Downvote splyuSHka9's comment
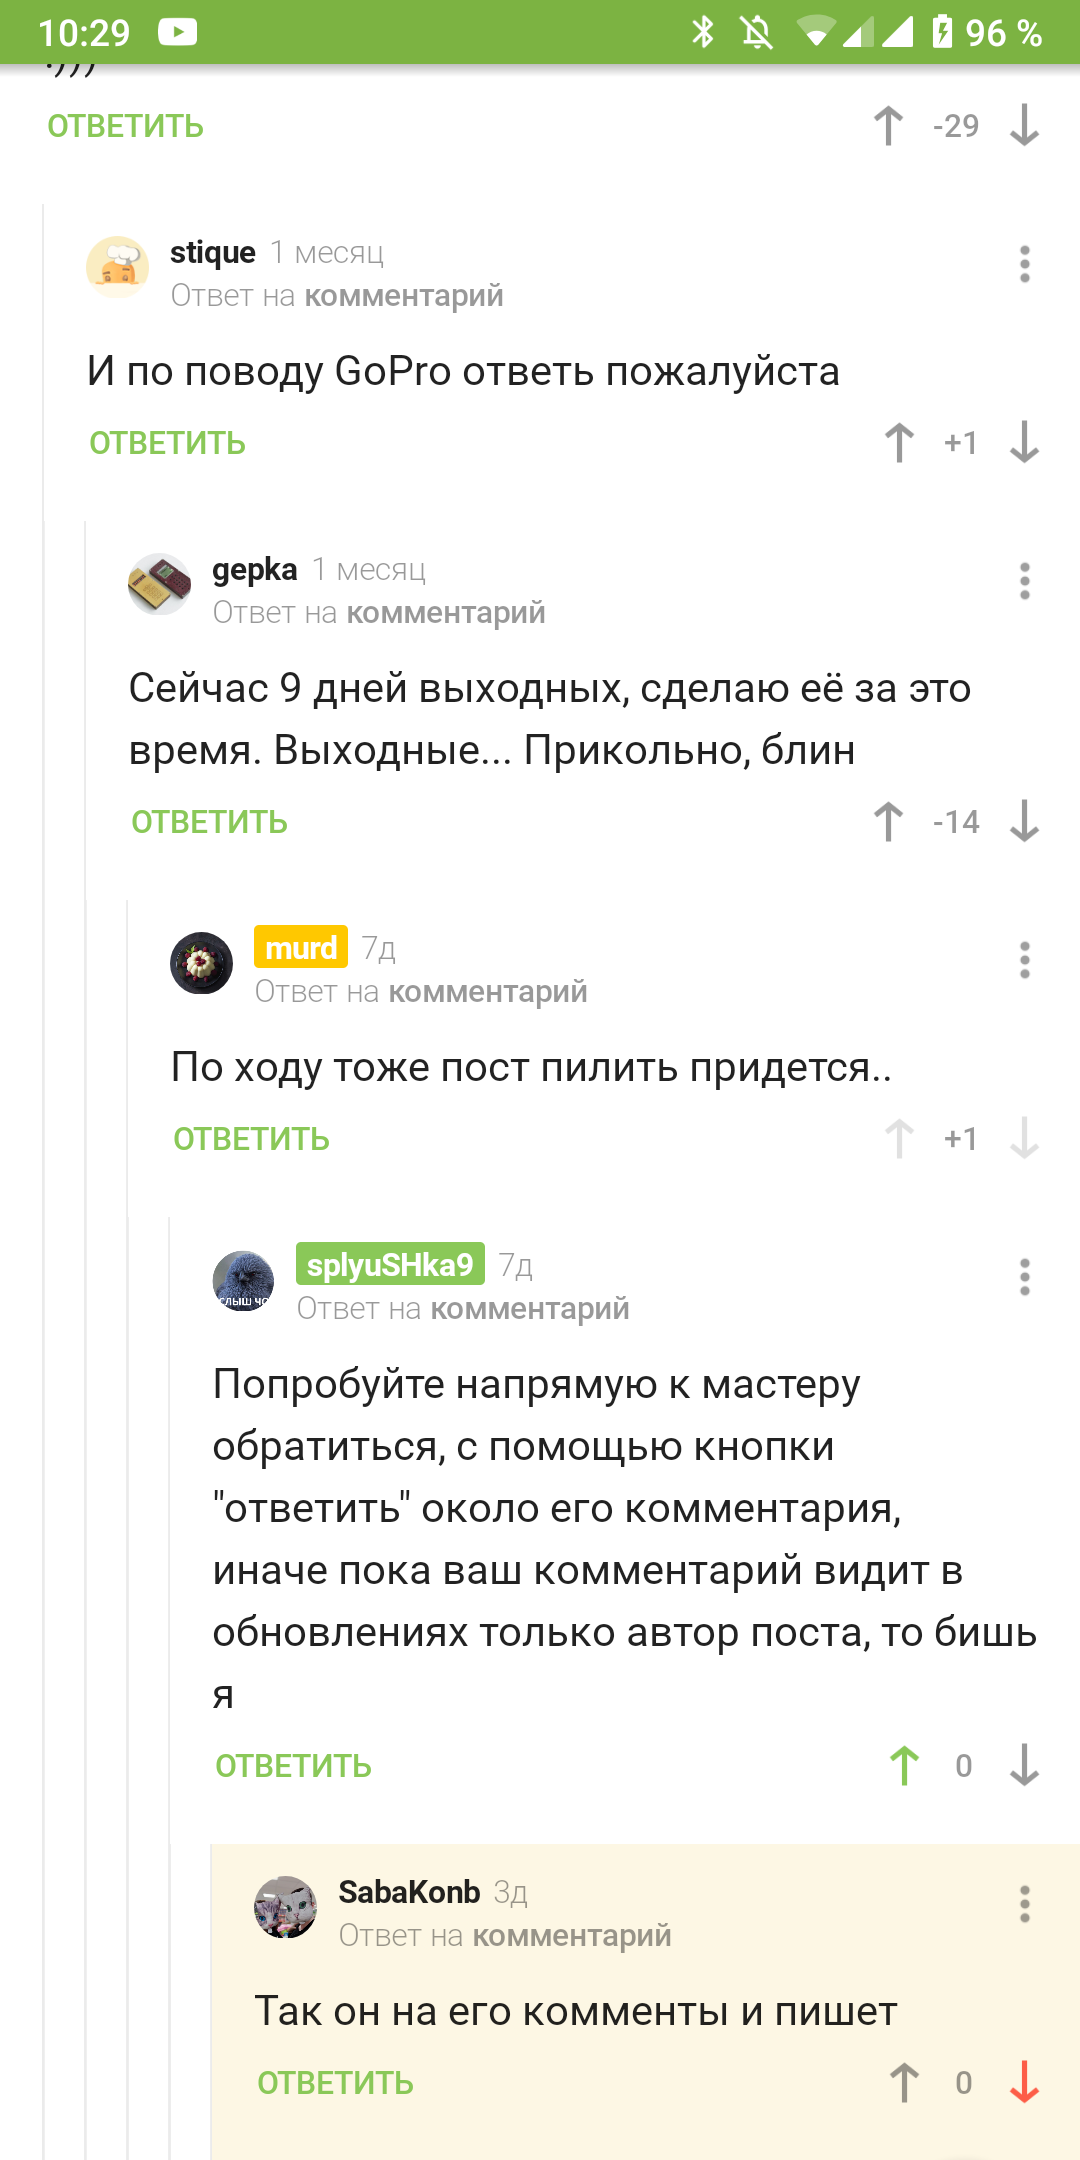Viewport: 1080px width, 2160px height. coord(1024,1766)
